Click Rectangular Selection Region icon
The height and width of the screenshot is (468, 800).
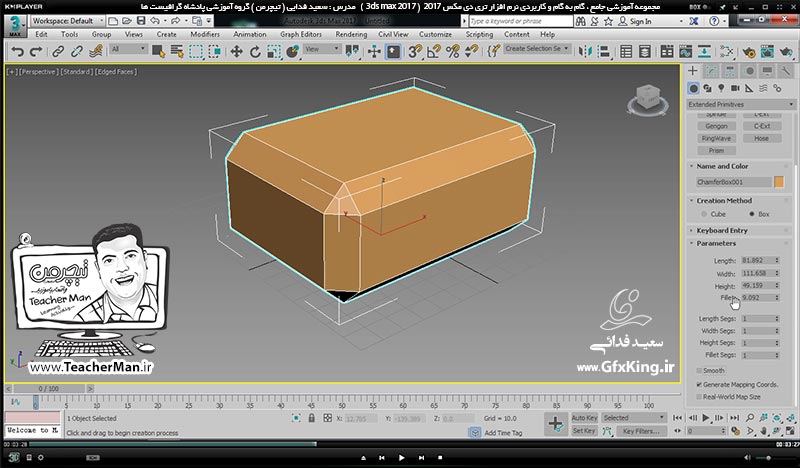point(196,52)
